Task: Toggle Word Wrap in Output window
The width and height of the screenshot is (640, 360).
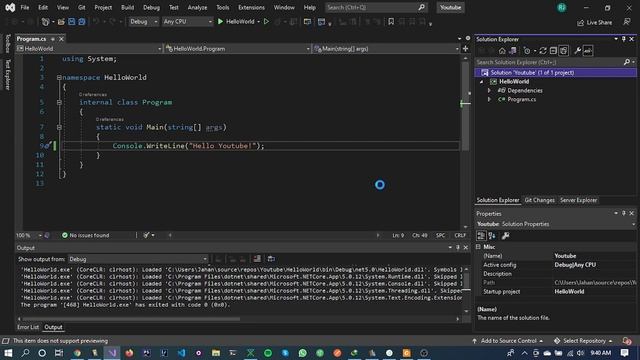Action: pos(271,259)
